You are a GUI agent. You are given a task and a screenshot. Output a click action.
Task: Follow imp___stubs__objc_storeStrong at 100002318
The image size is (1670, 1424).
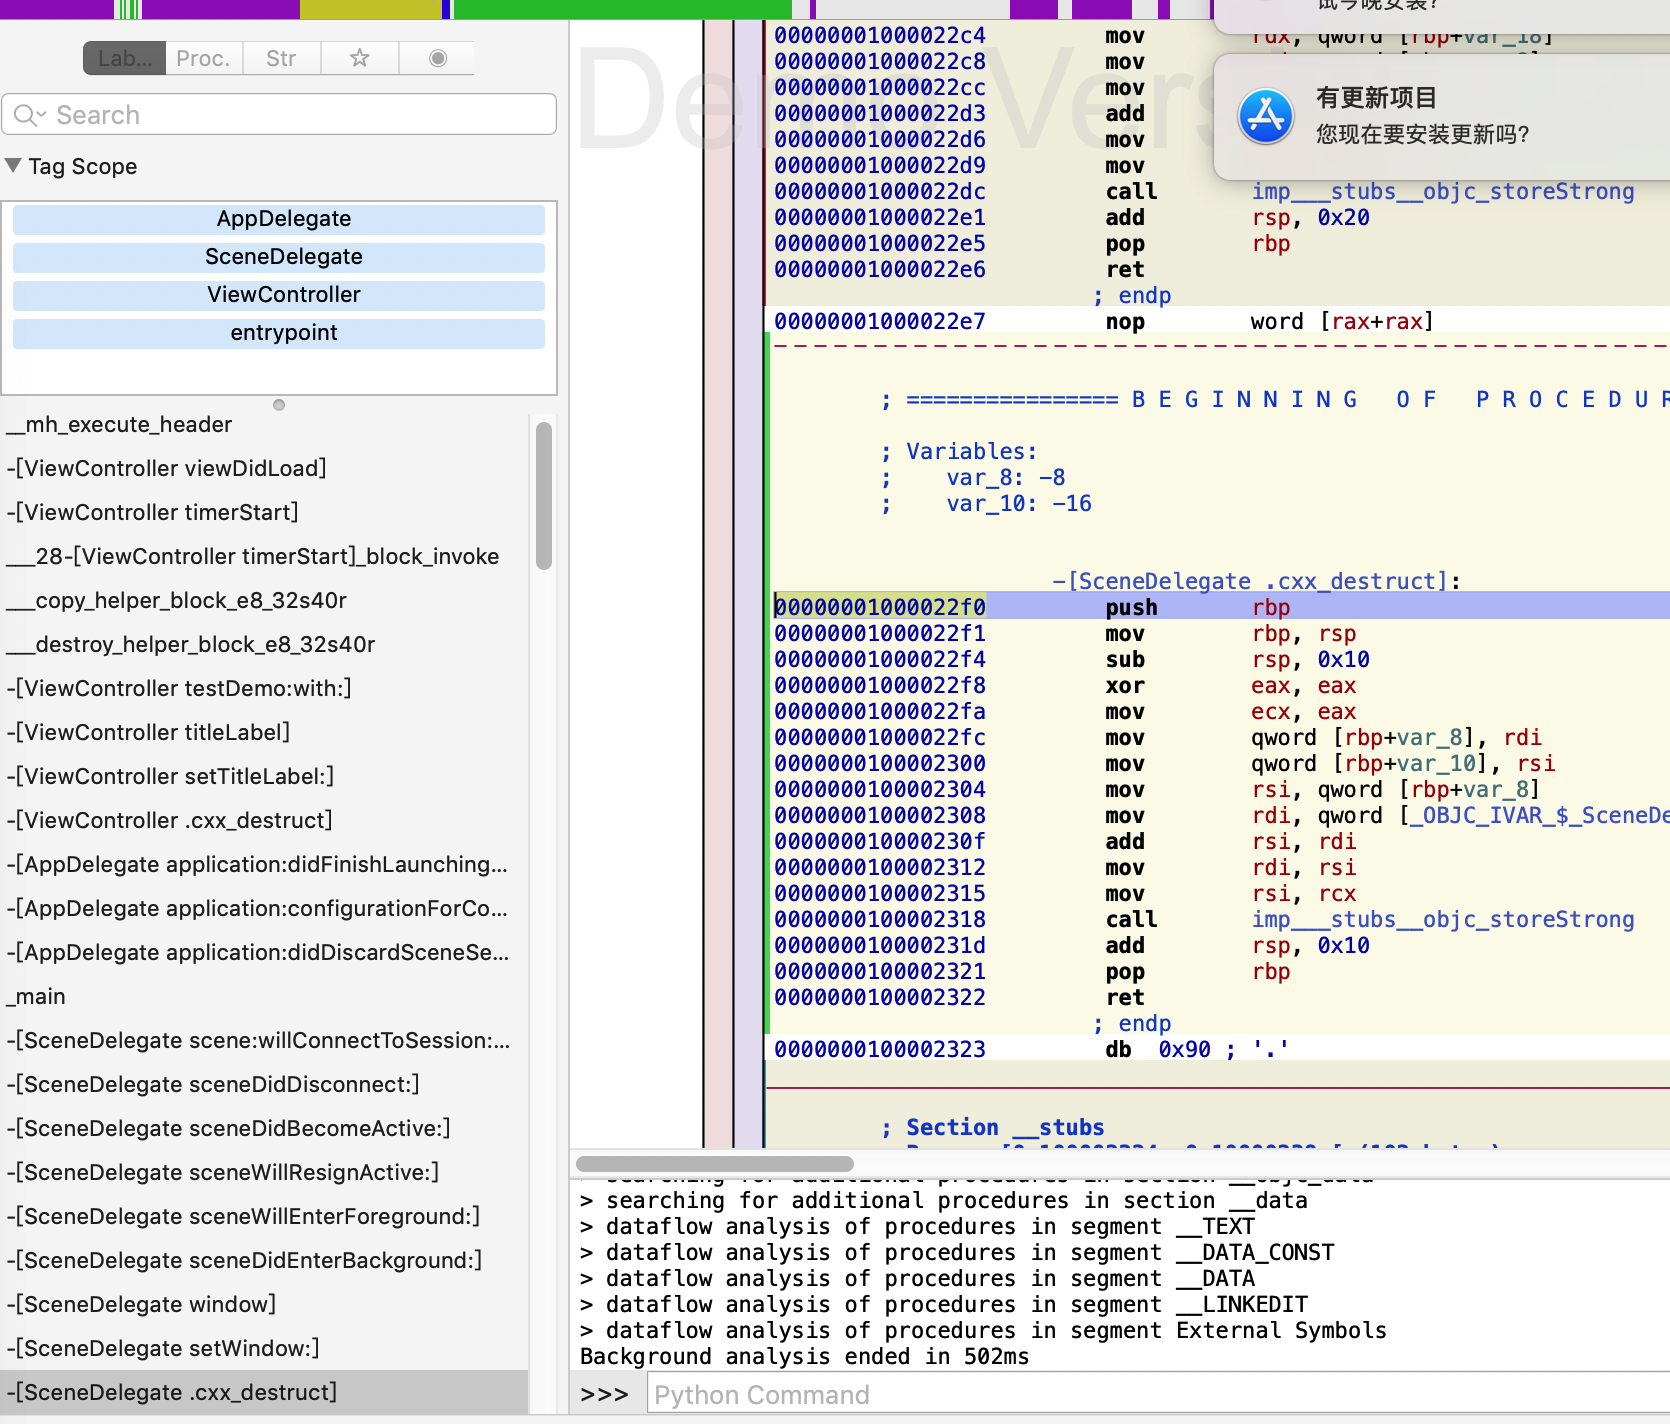[1442, 919]
